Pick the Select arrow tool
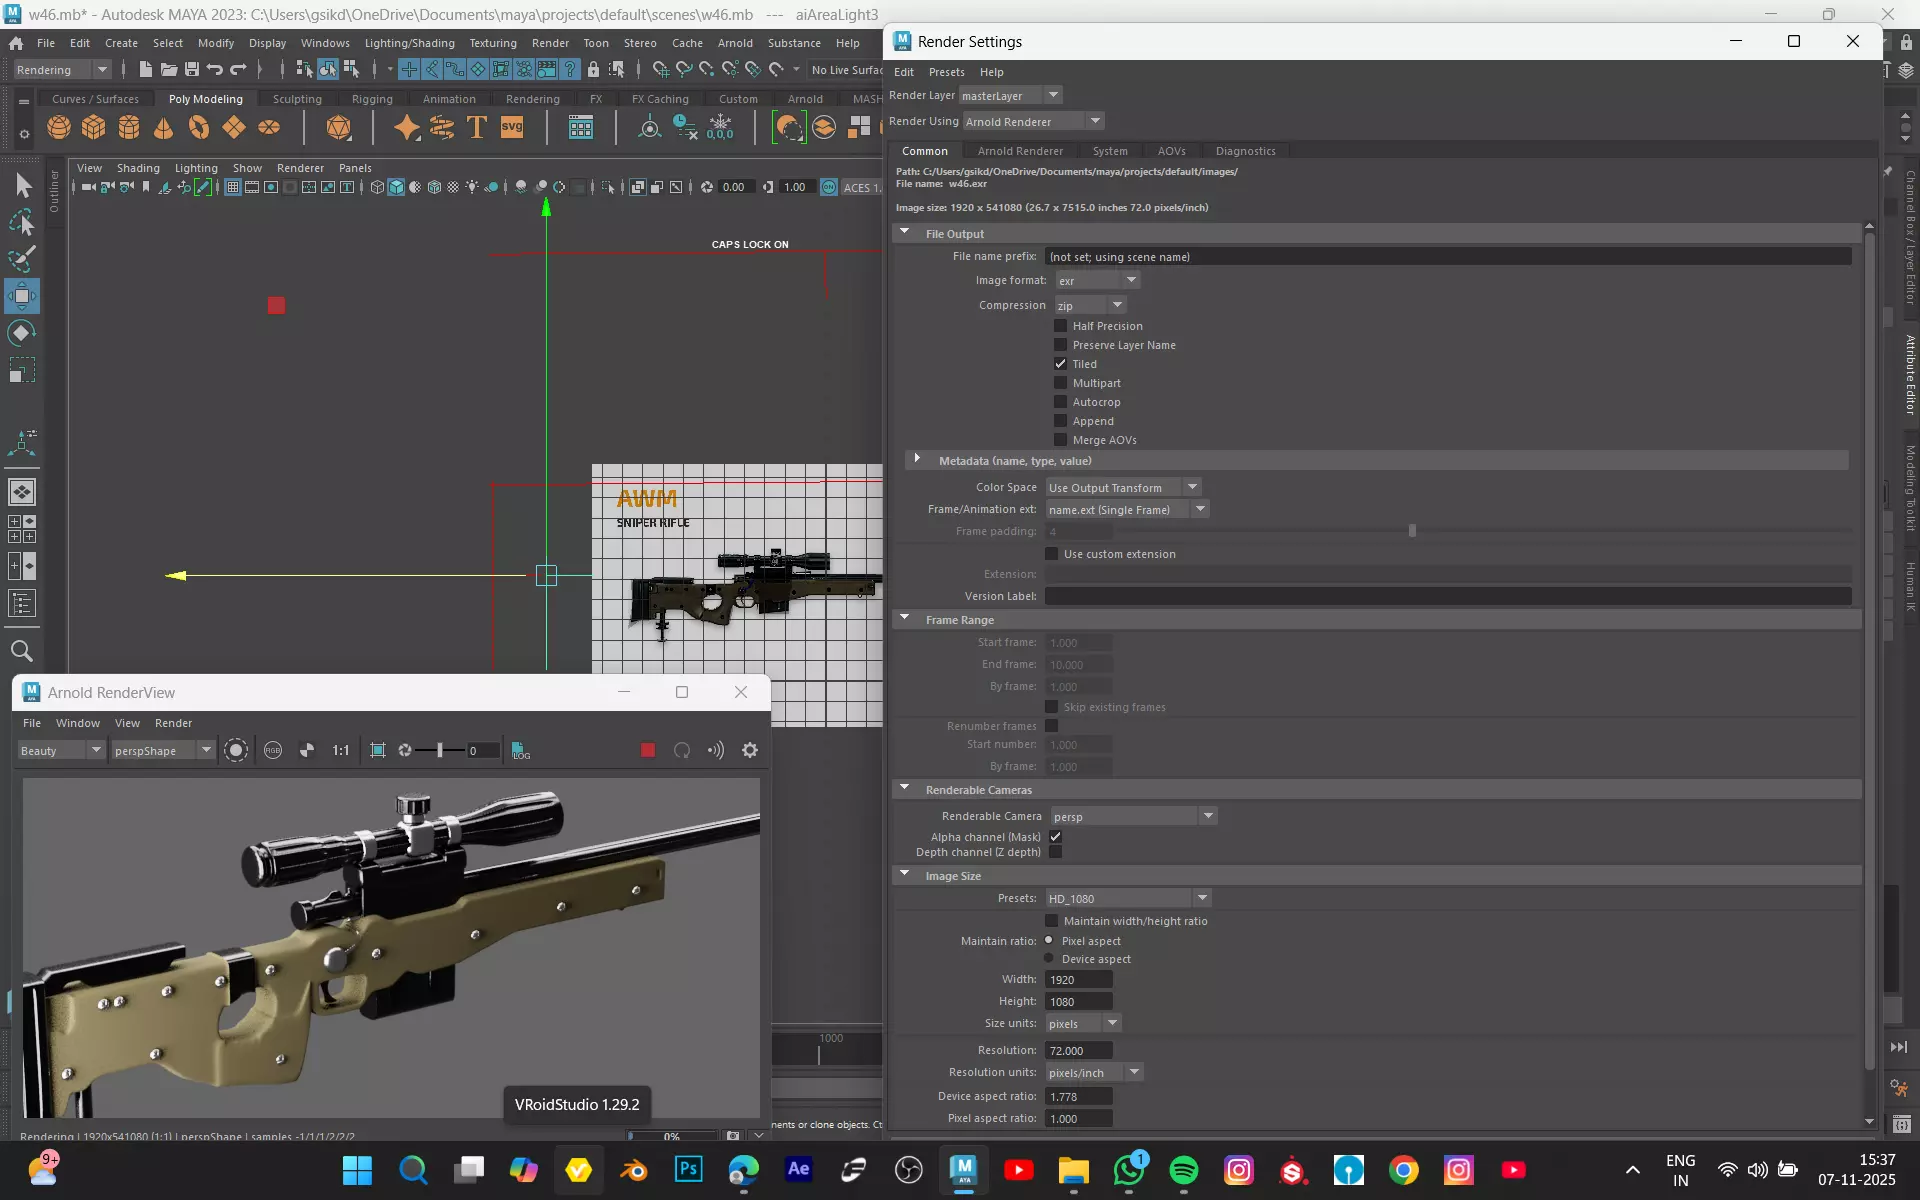Image resolution: width=1920 pixels, height=1200 pixels. tap(22, 185)
